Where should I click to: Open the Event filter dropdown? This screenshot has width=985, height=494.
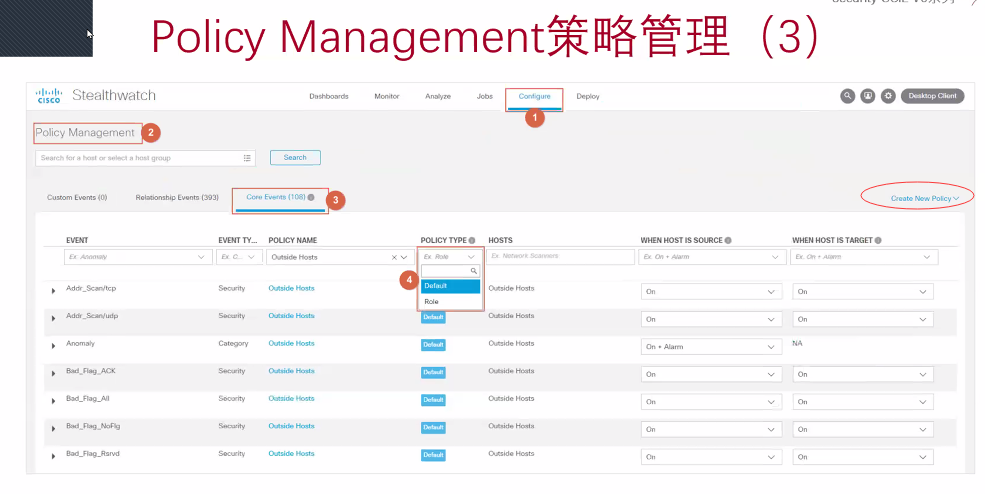coord(138,257)
